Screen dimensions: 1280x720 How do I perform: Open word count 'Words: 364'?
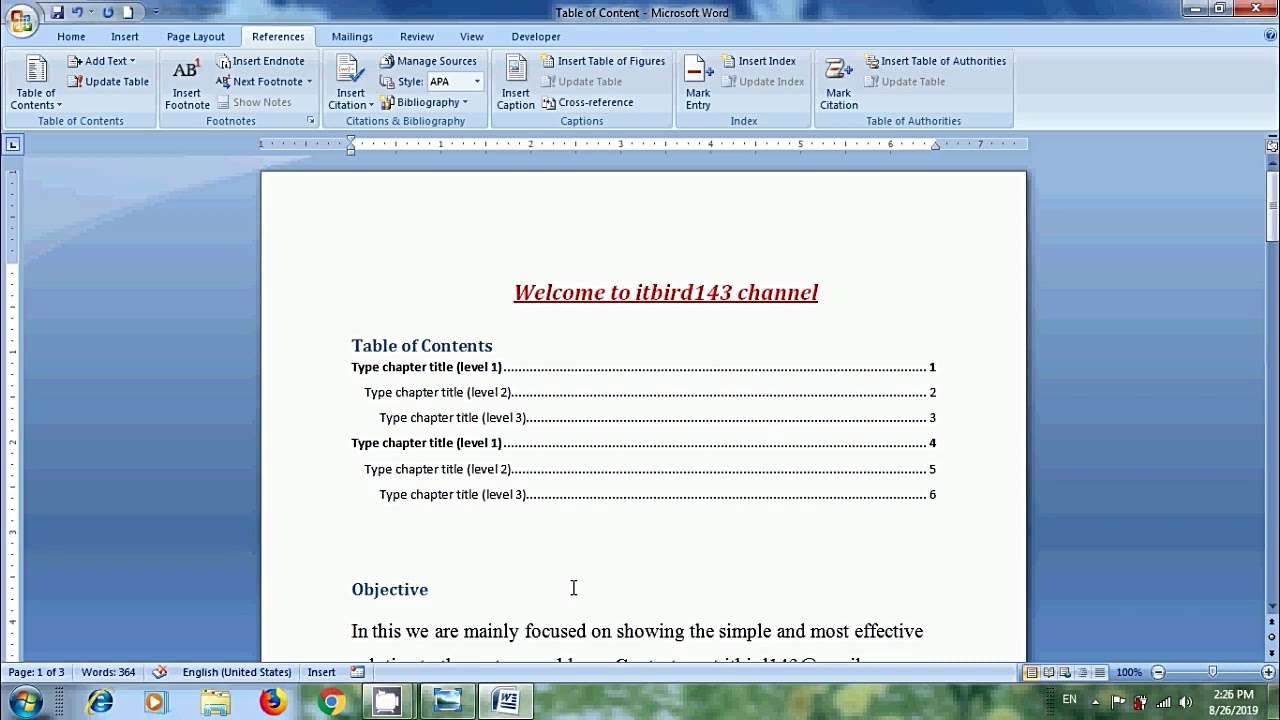pos(108,672)
